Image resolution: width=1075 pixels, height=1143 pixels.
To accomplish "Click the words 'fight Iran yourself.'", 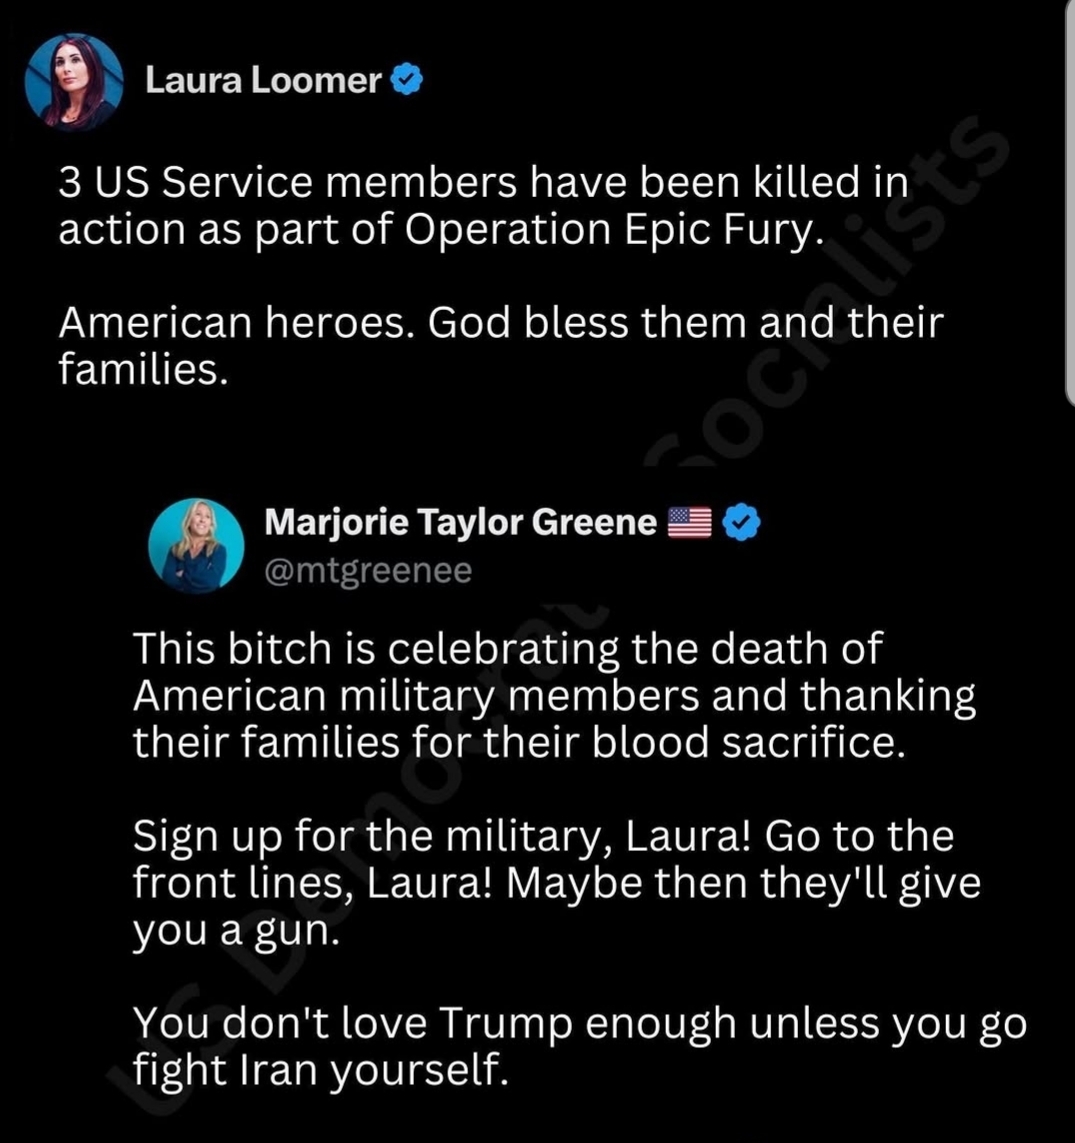I will pos(320,1069).
